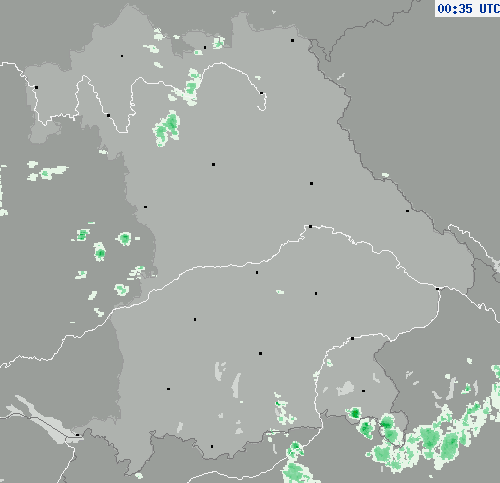
Task: Click the 00:35 UTC timestamp label
Action: (x=468, y=8)
